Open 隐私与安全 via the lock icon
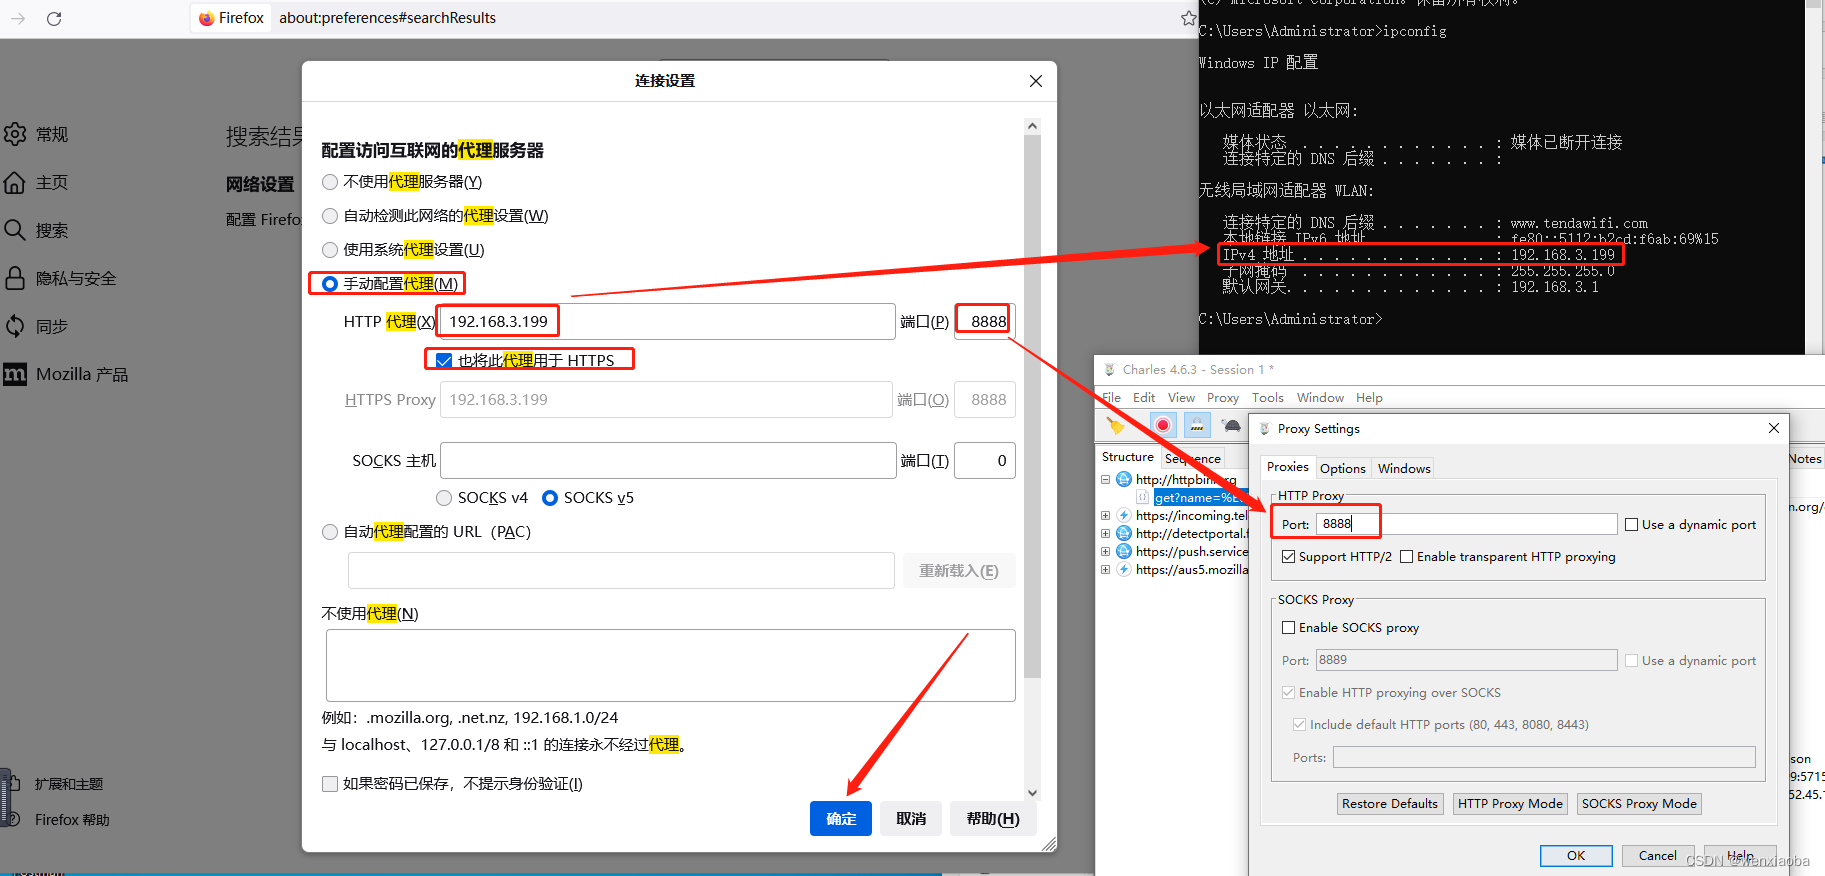The width and height of the screenshot is (1825, 876). [x=15, y=278]
